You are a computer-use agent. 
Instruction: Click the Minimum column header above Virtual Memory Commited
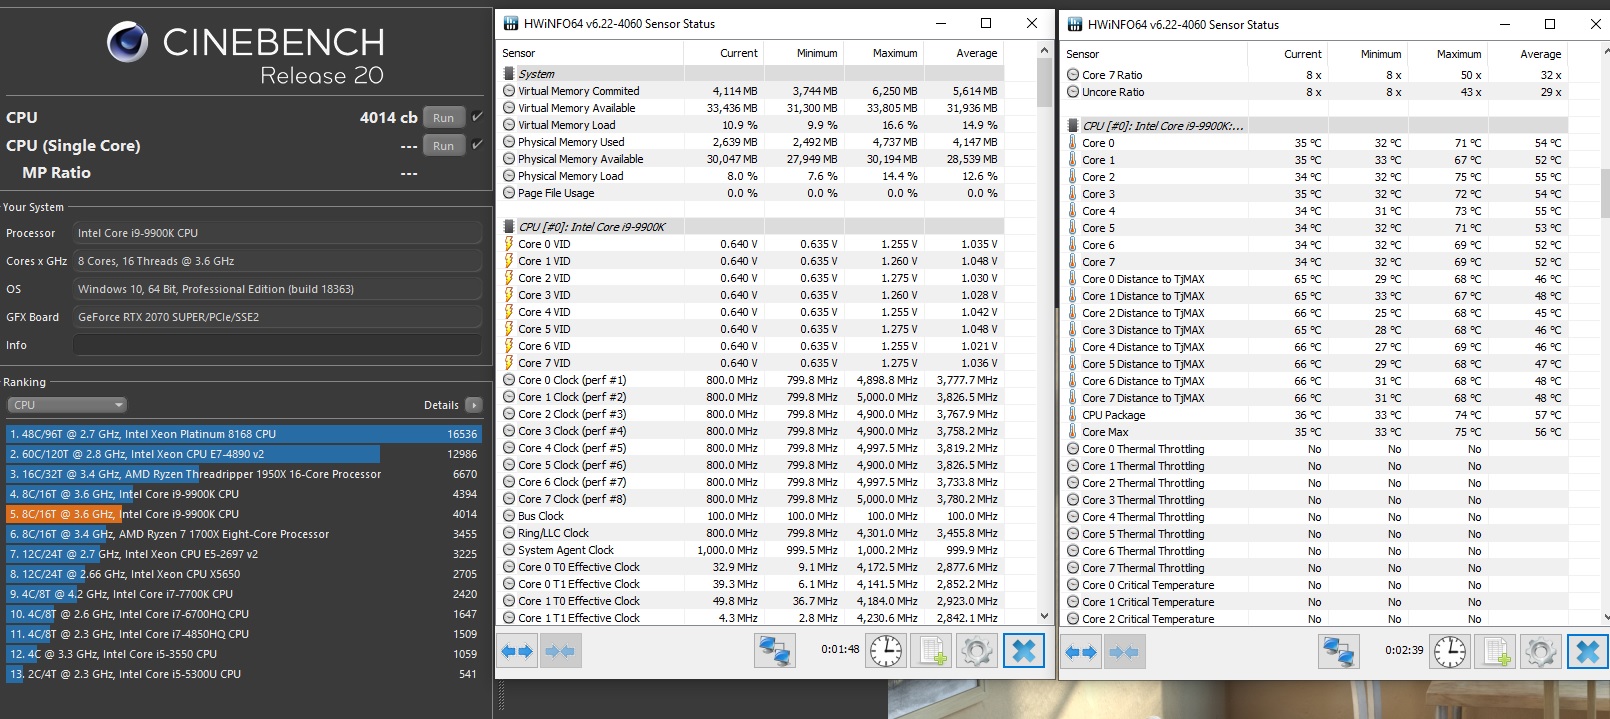803,53
